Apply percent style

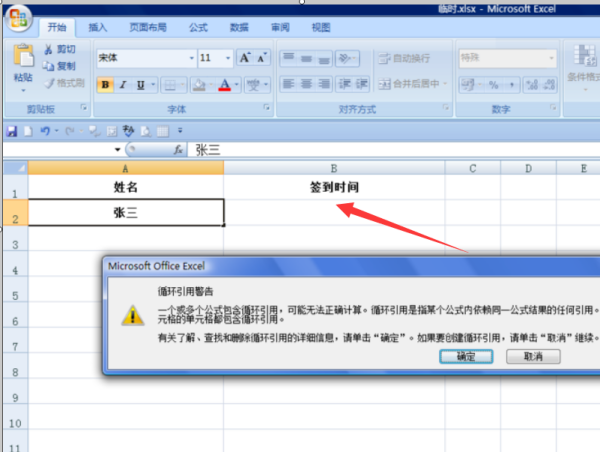click(494, 85)
